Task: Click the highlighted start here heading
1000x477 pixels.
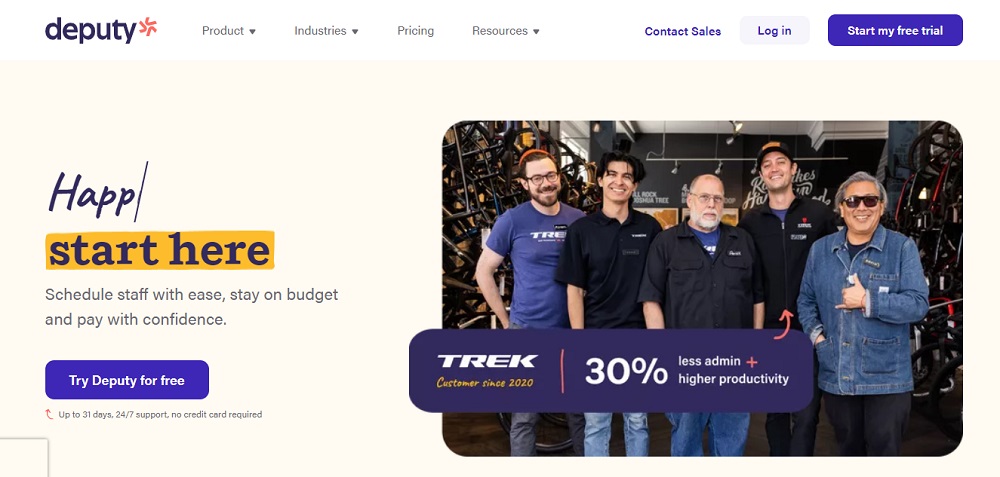Action: click(160, 250)
